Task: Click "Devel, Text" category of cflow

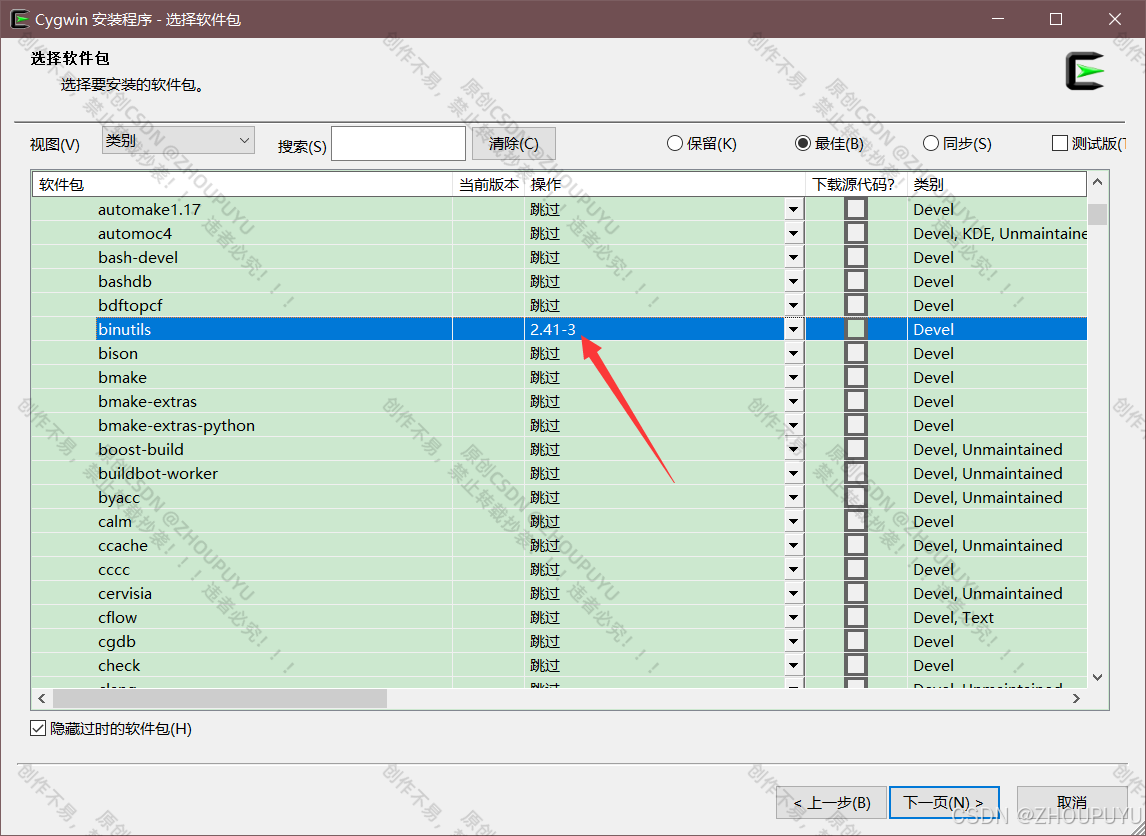Action: tap(953, 618)
